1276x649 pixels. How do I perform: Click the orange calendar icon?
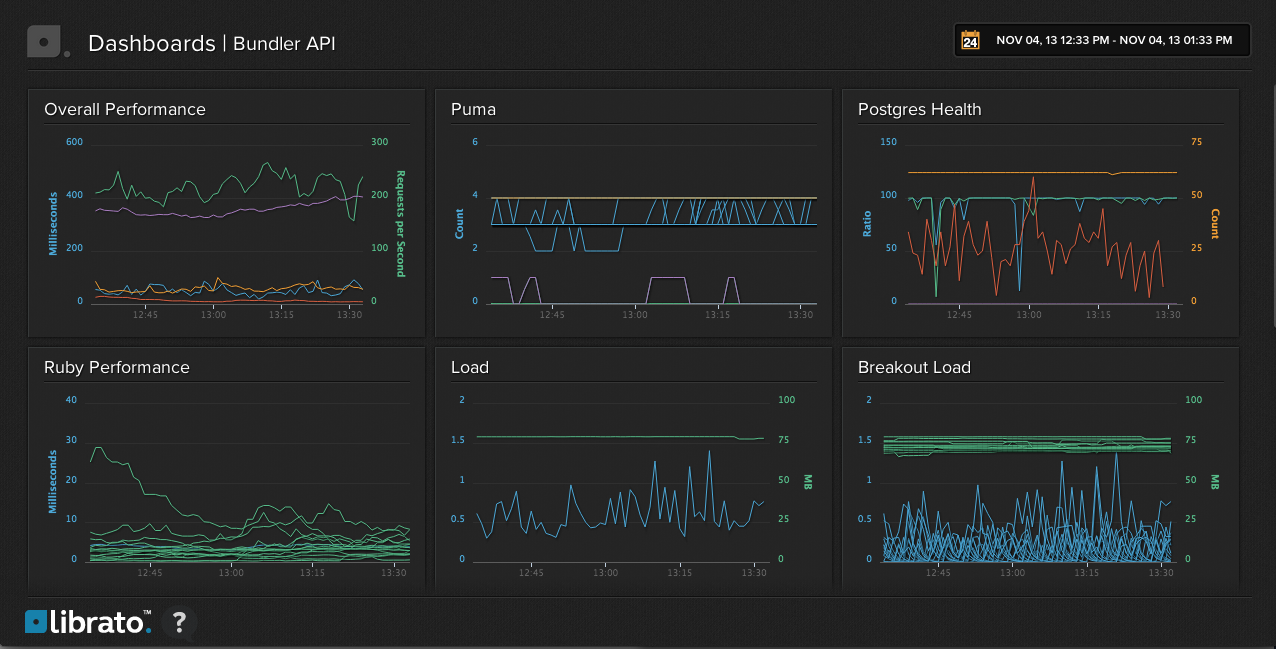click(x=970, y=40)
